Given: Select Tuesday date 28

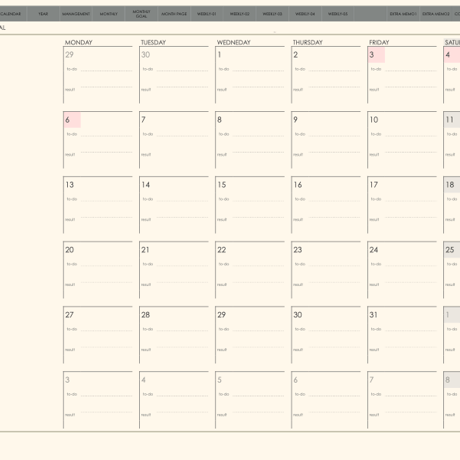Looking at the screenshot, I should point(146,315).
